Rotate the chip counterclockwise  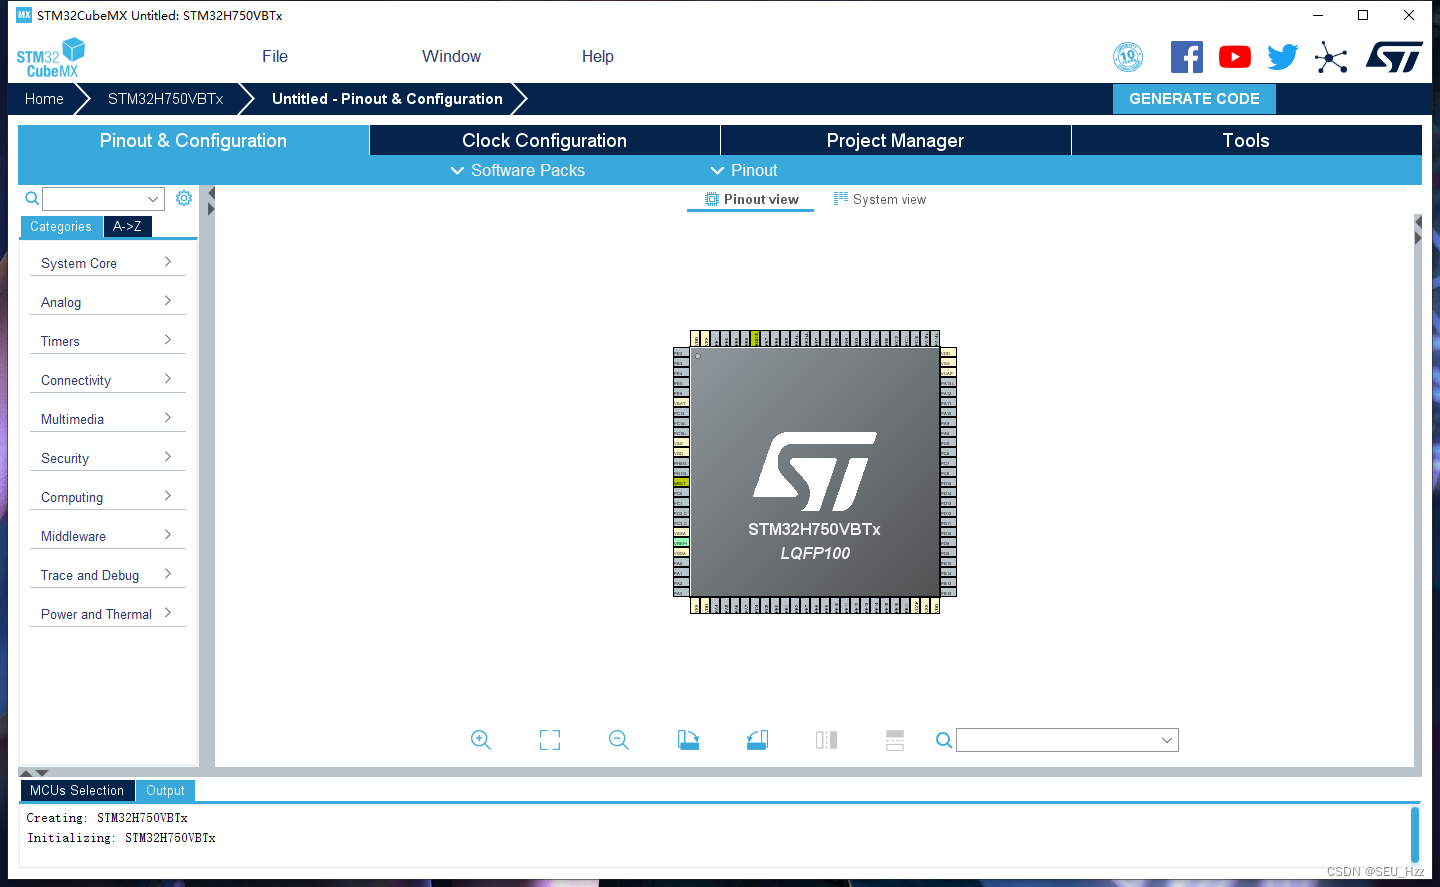[757, 740]
